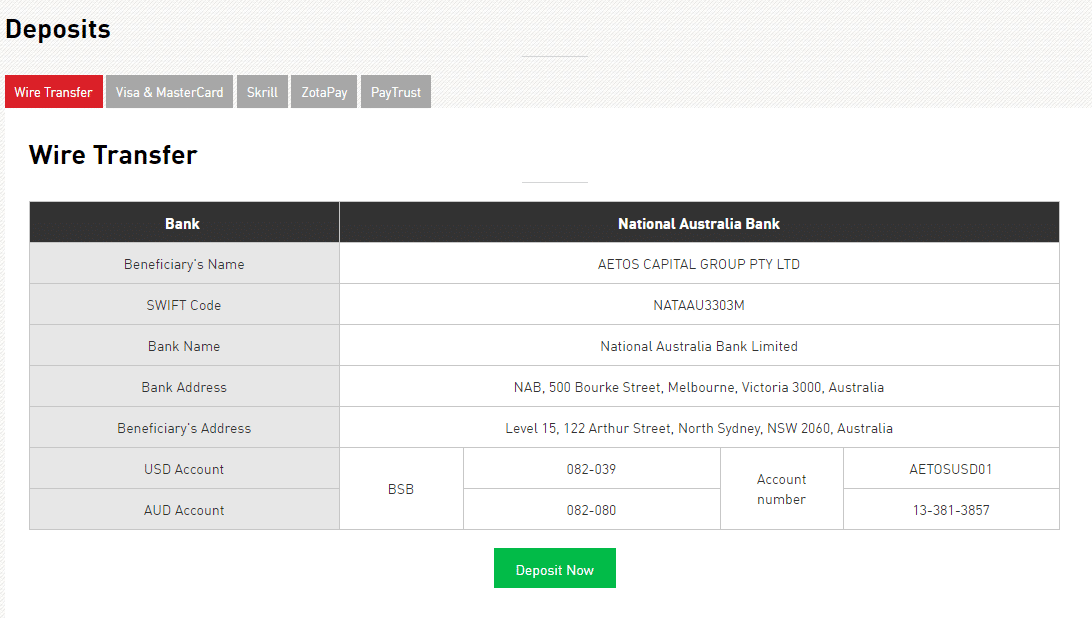This screenshot has width=1092, height=618.
Task: Click the Deposits page heading
Action: 58,30
